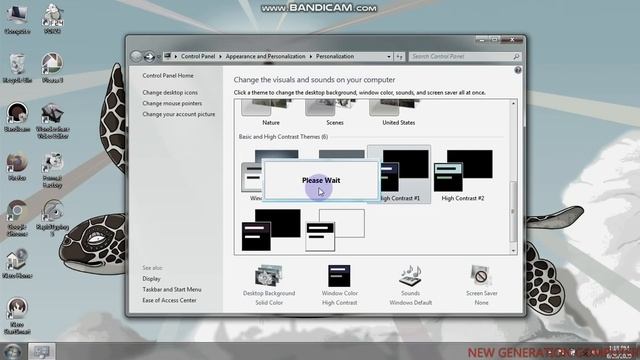Launch the Nero Home desktop shortcut
640x360 pixels.
pos(17,264)
